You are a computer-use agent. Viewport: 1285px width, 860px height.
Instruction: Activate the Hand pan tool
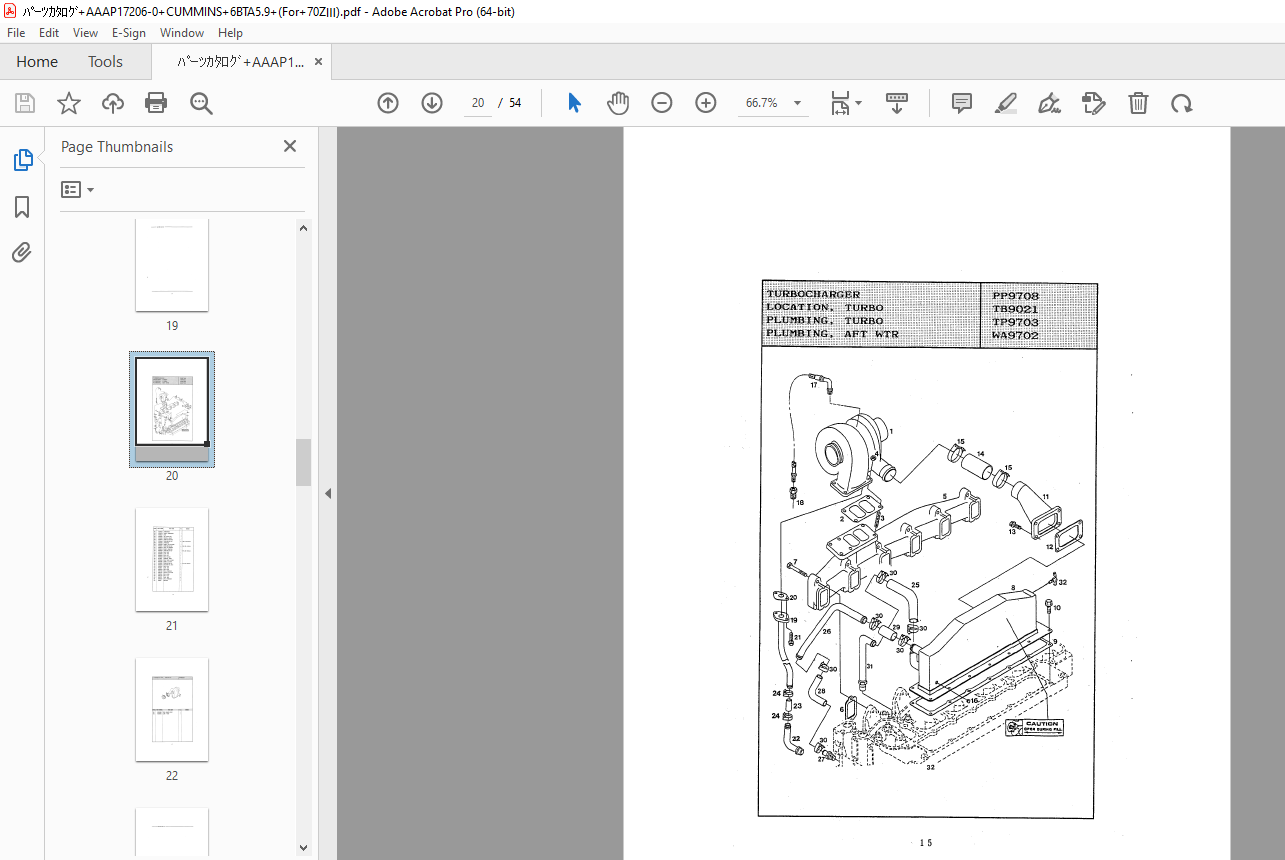[x=618, y=103]
